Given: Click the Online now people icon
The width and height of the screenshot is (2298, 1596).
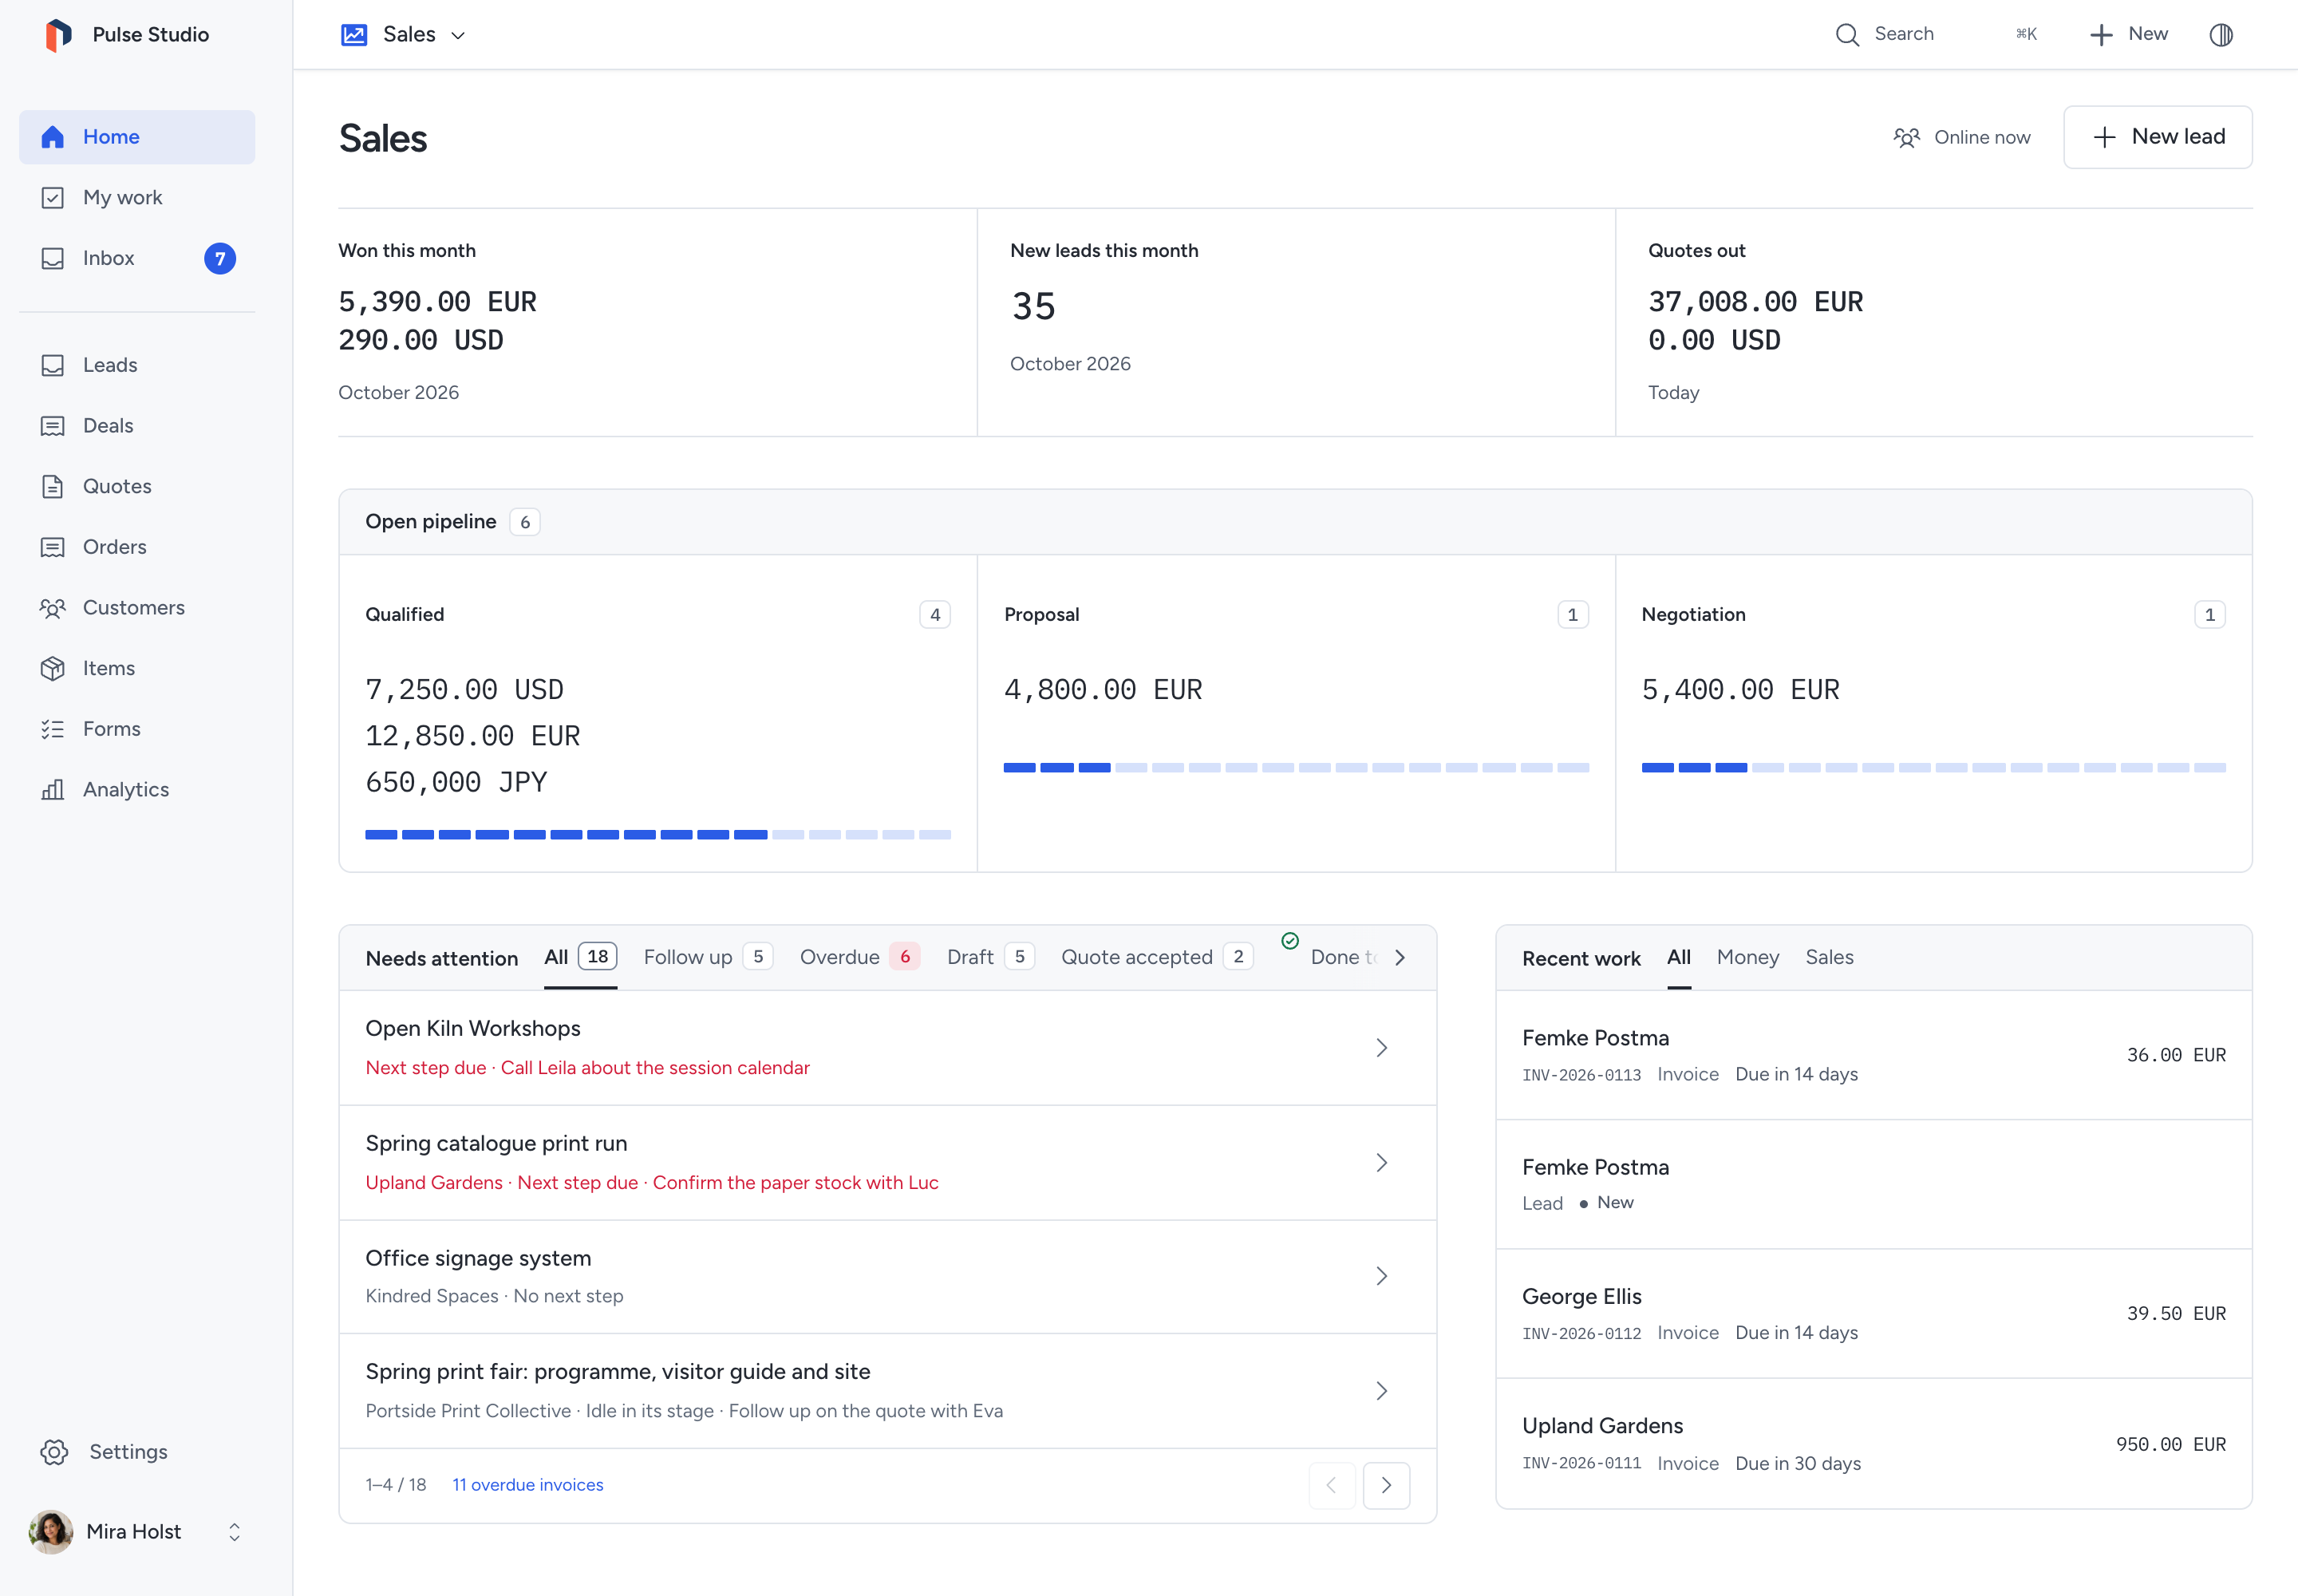Looking at the screenshot, I should pyautogui.click(x=1907, y=137).
